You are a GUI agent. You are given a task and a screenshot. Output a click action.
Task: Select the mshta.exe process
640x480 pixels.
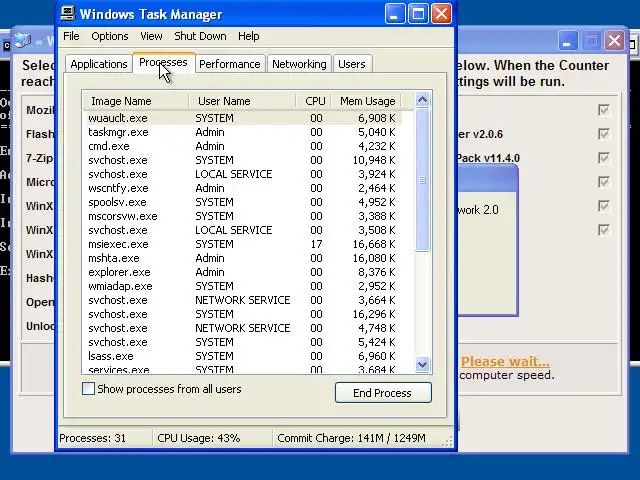(x=242, y=258)
